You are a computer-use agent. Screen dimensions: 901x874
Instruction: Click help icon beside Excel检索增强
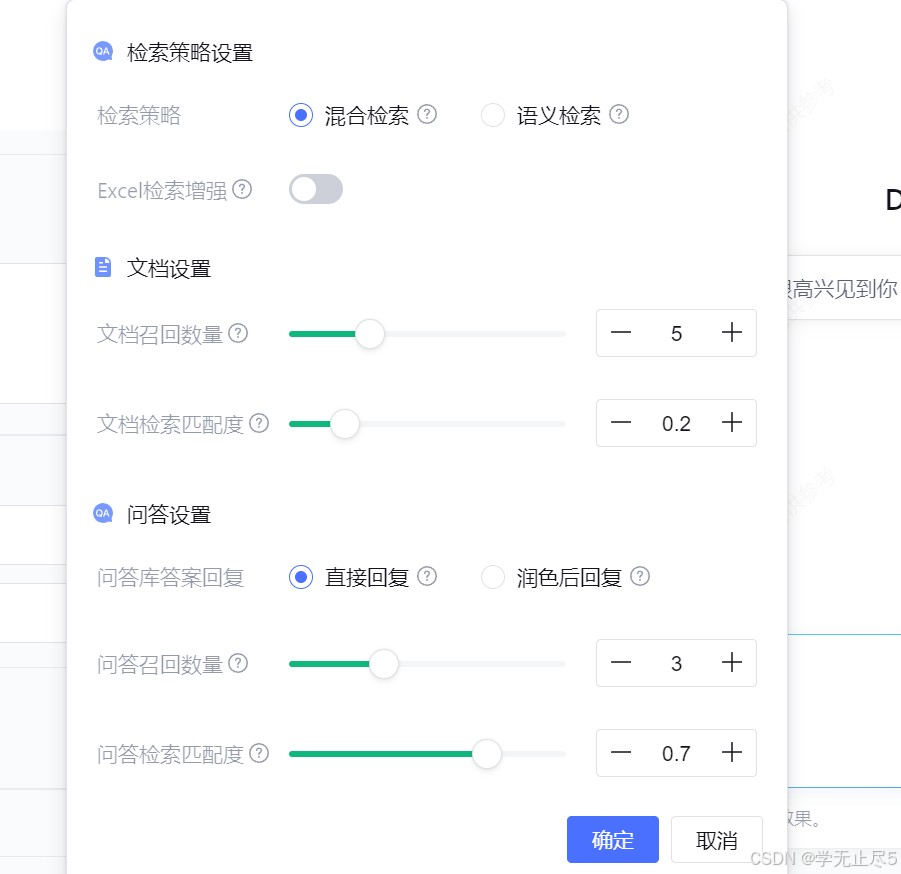[x=242, y=189]
